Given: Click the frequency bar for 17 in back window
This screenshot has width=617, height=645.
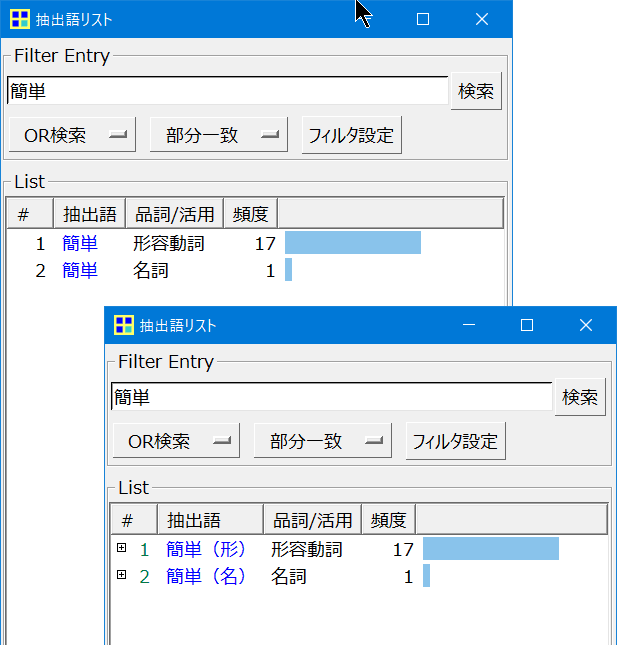Looking at the screenshot, I should click(353, 242).
